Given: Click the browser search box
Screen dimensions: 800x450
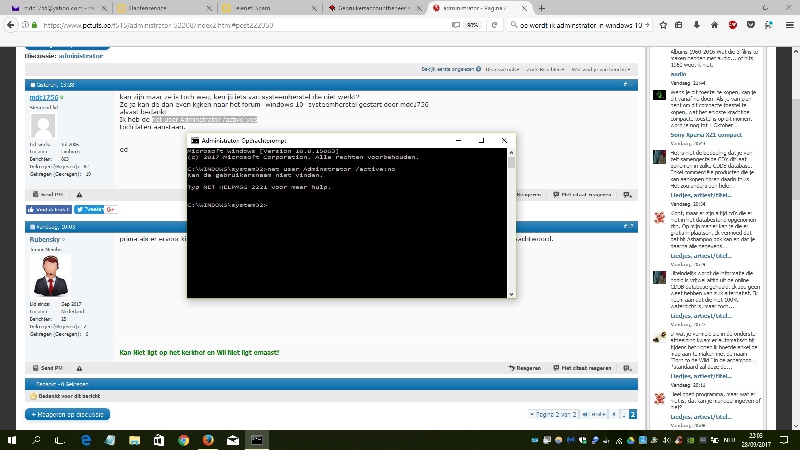Looking at the screenshot, I should point(581,24).
